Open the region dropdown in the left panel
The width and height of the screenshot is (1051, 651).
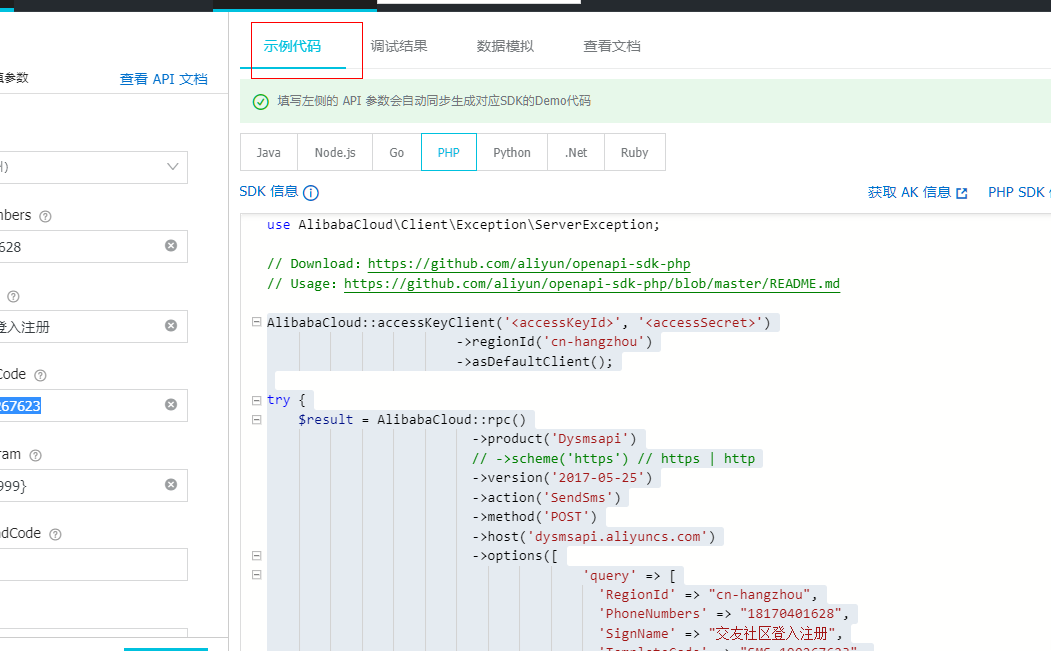tap(172, 167)
